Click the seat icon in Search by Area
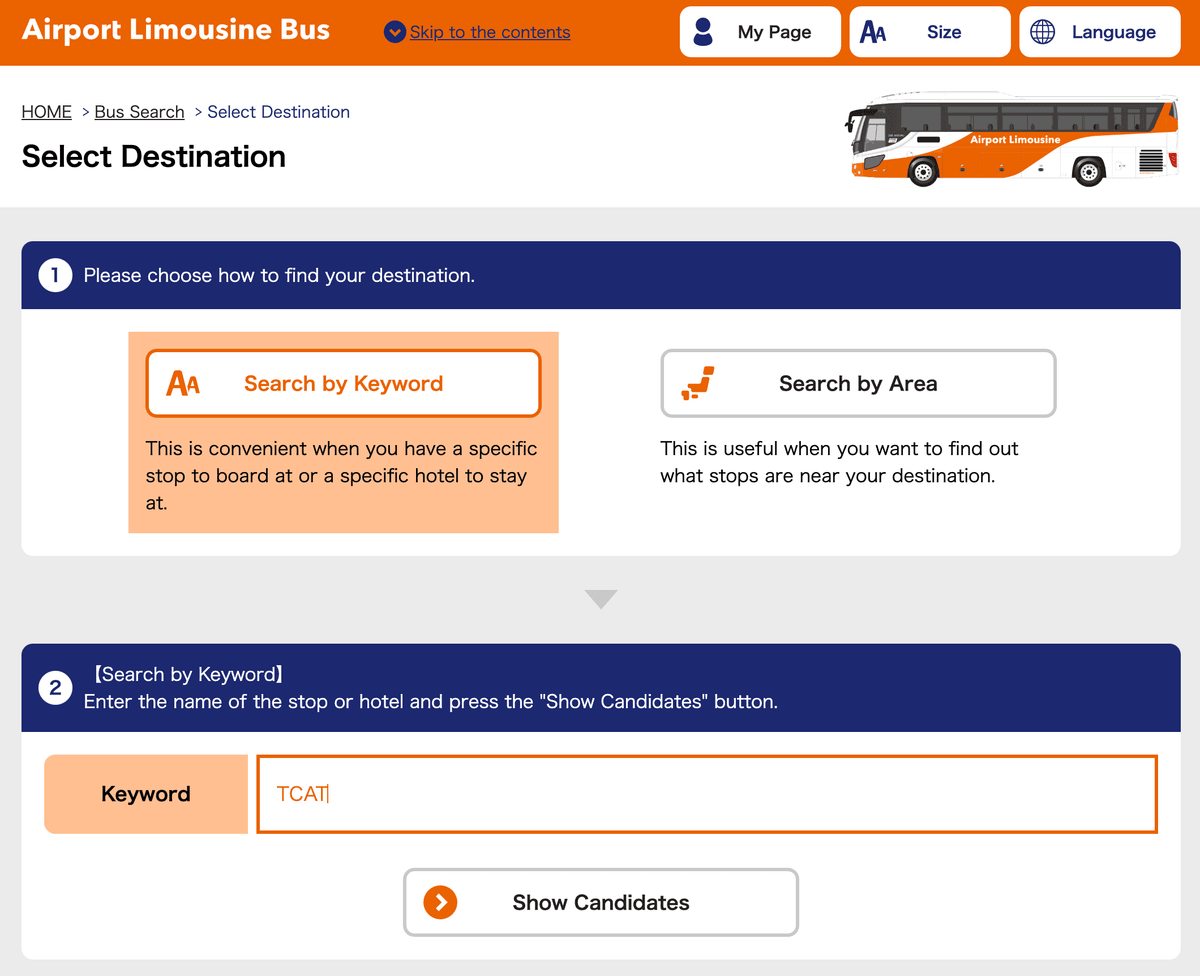Viewport: 1200px width, 976px height. click(697, 383)
